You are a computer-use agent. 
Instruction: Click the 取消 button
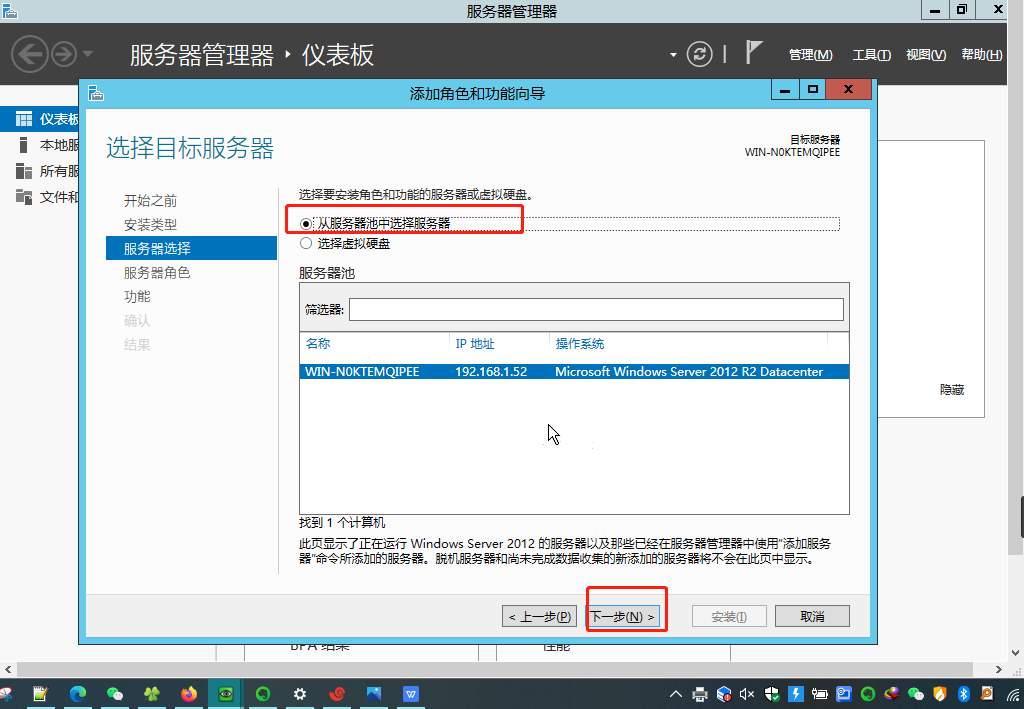point(812,616)
